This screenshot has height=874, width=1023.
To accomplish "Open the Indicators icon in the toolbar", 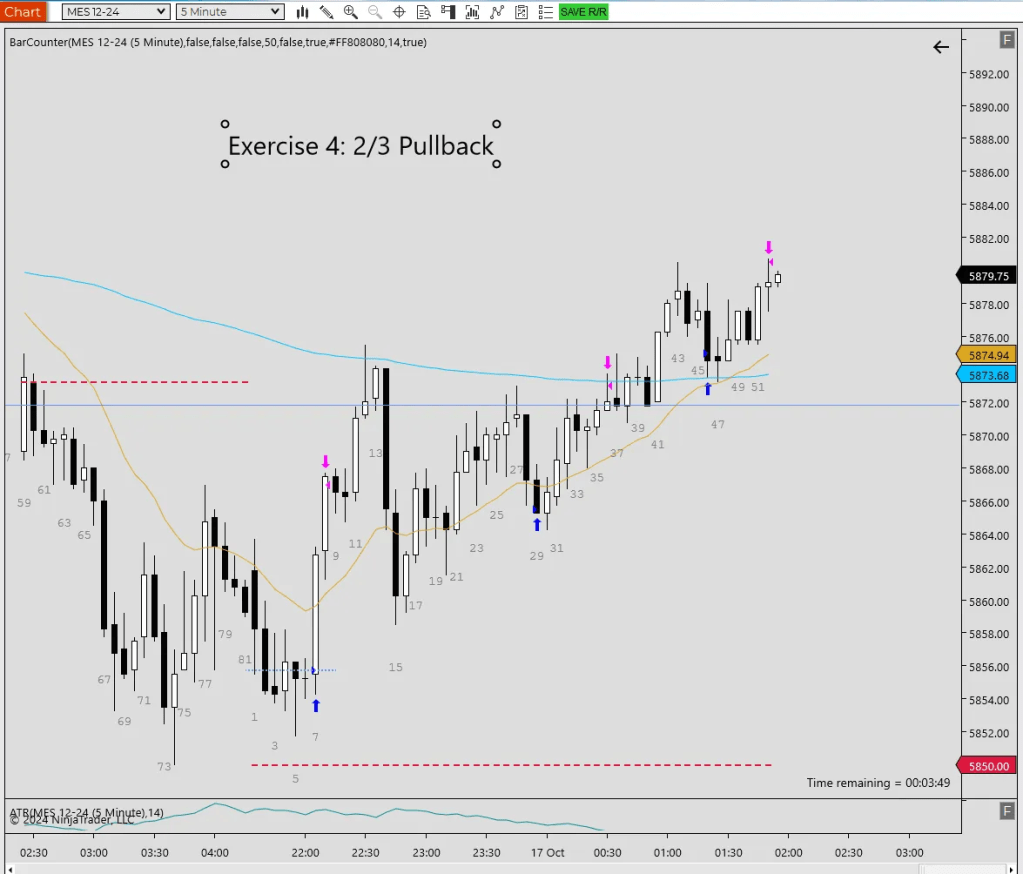I will (472, 12).
